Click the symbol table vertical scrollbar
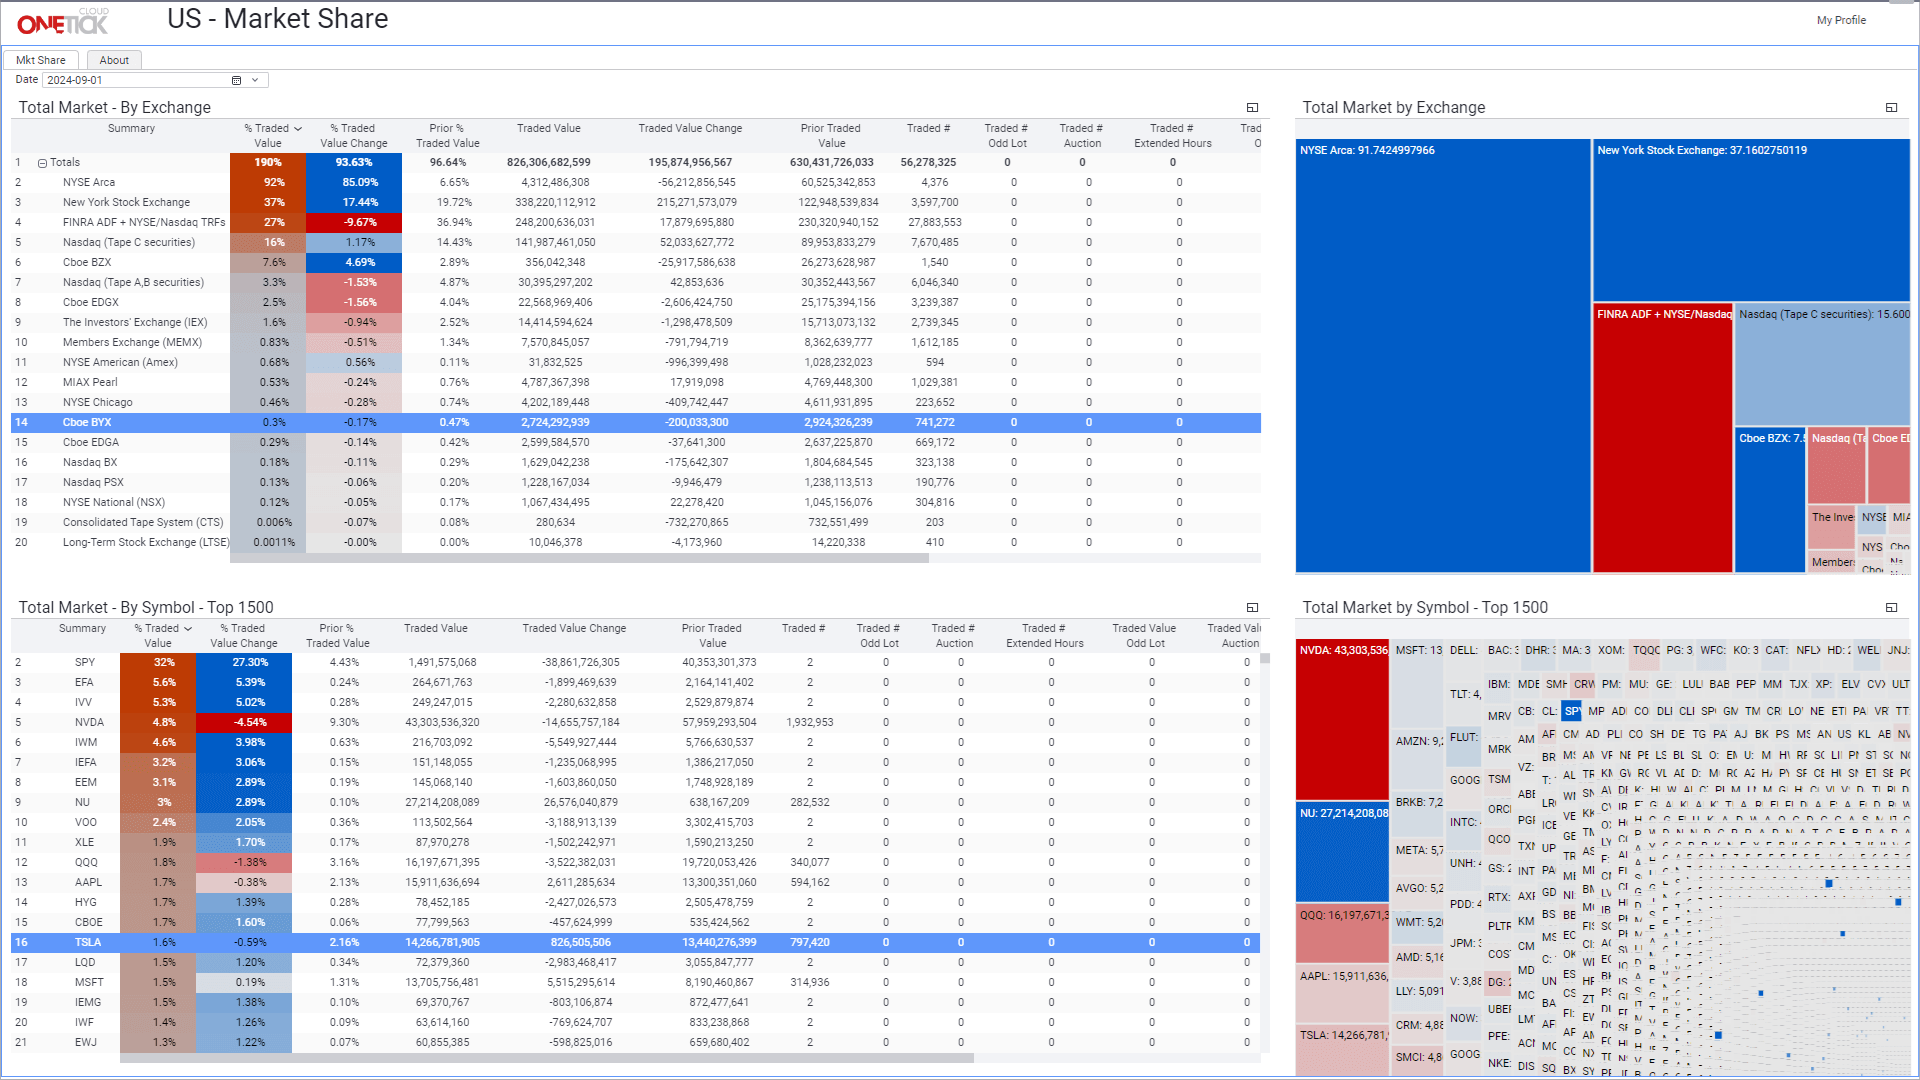This screenshot has width=1920, height=1080. [1265, 660]
